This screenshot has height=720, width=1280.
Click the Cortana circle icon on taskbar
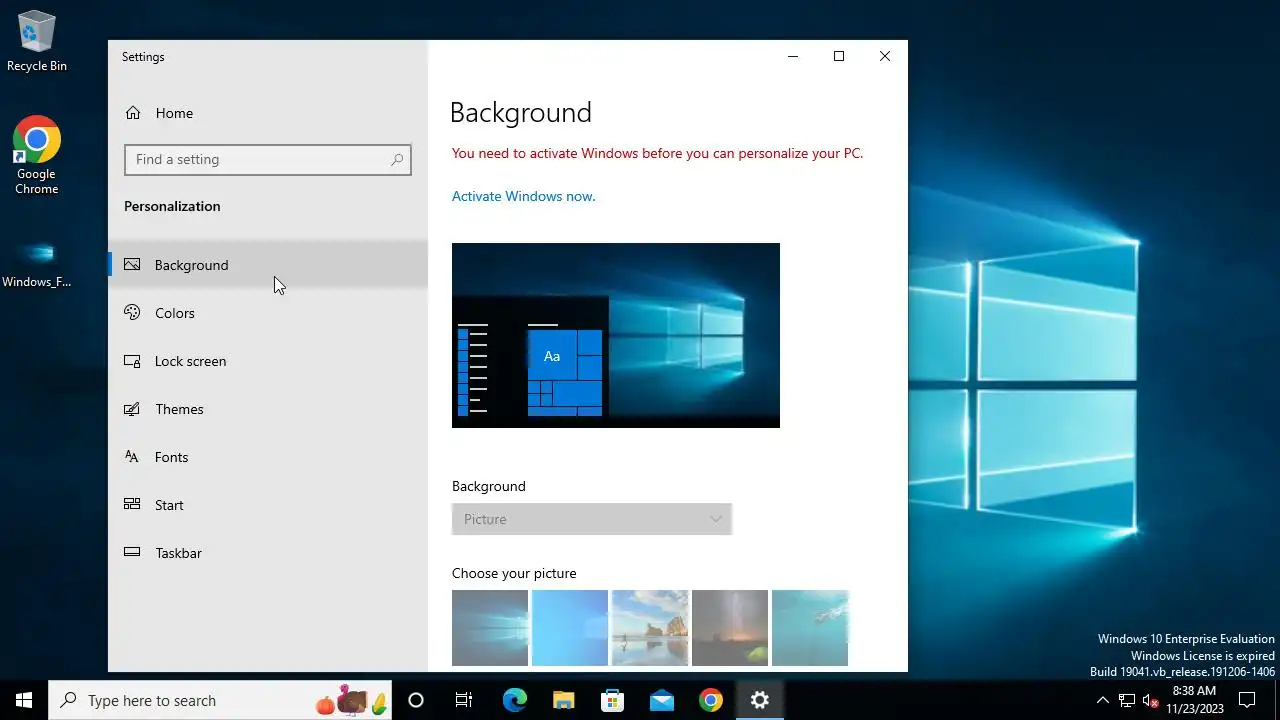coord(416,700)
